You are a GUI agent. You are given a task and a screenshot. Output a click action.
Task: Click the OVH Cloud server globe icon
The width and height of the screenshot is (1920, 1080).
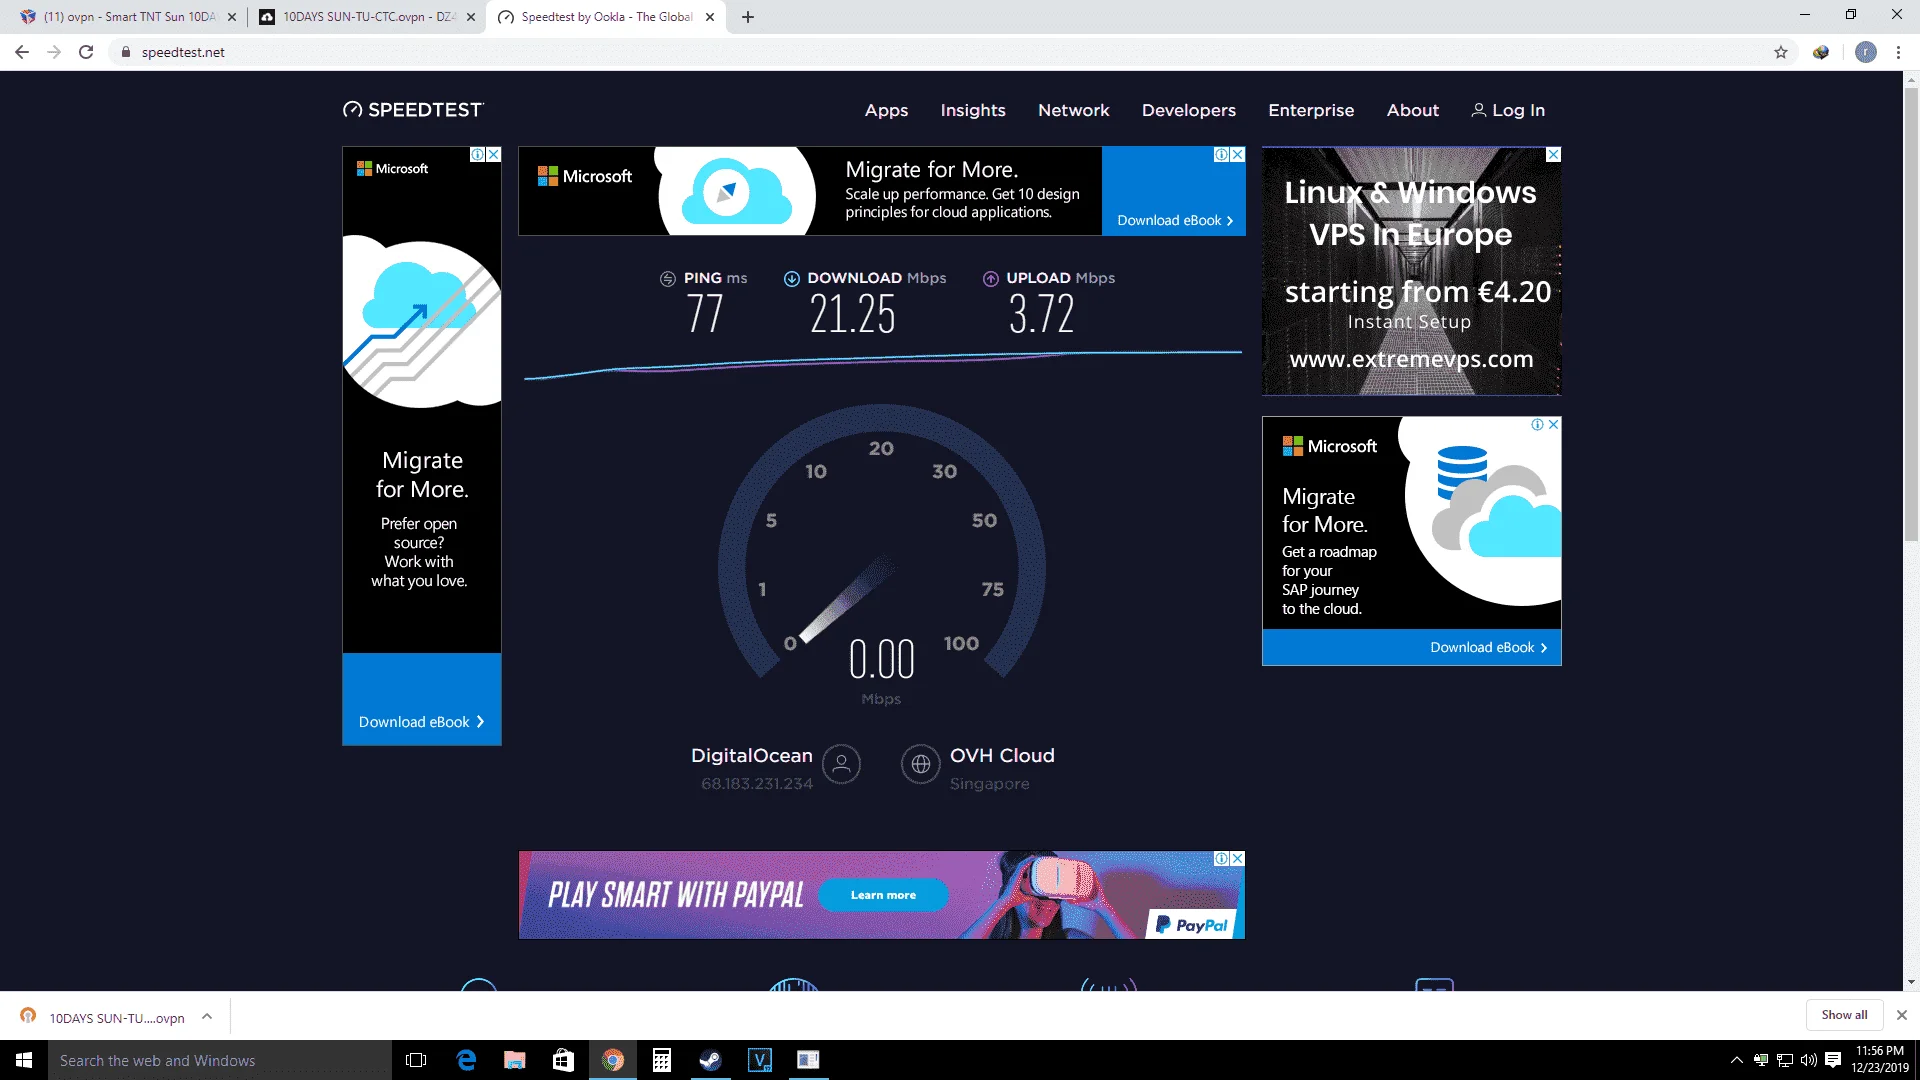(921, 764)
